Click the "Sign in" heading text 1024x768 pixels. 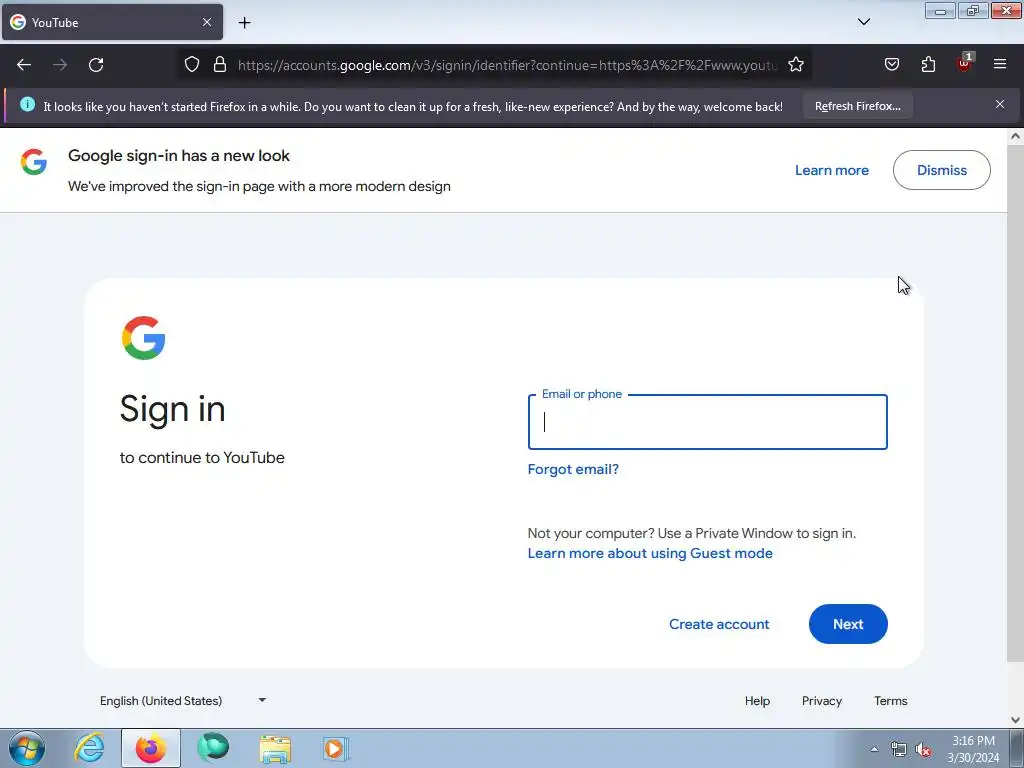172,409
